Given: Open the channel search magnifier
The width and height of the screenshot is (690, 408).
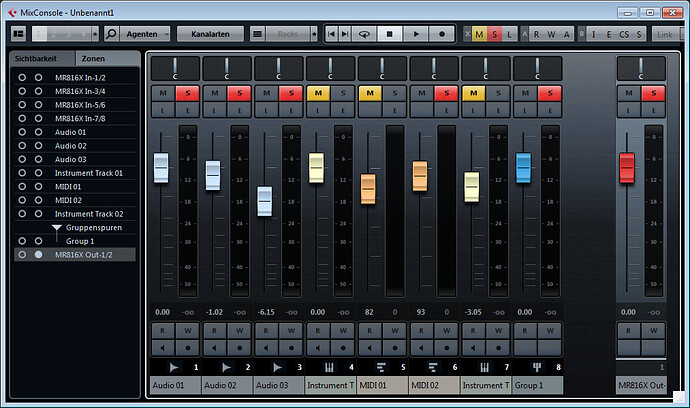Looking at the screenshot, I should (111, 34).
